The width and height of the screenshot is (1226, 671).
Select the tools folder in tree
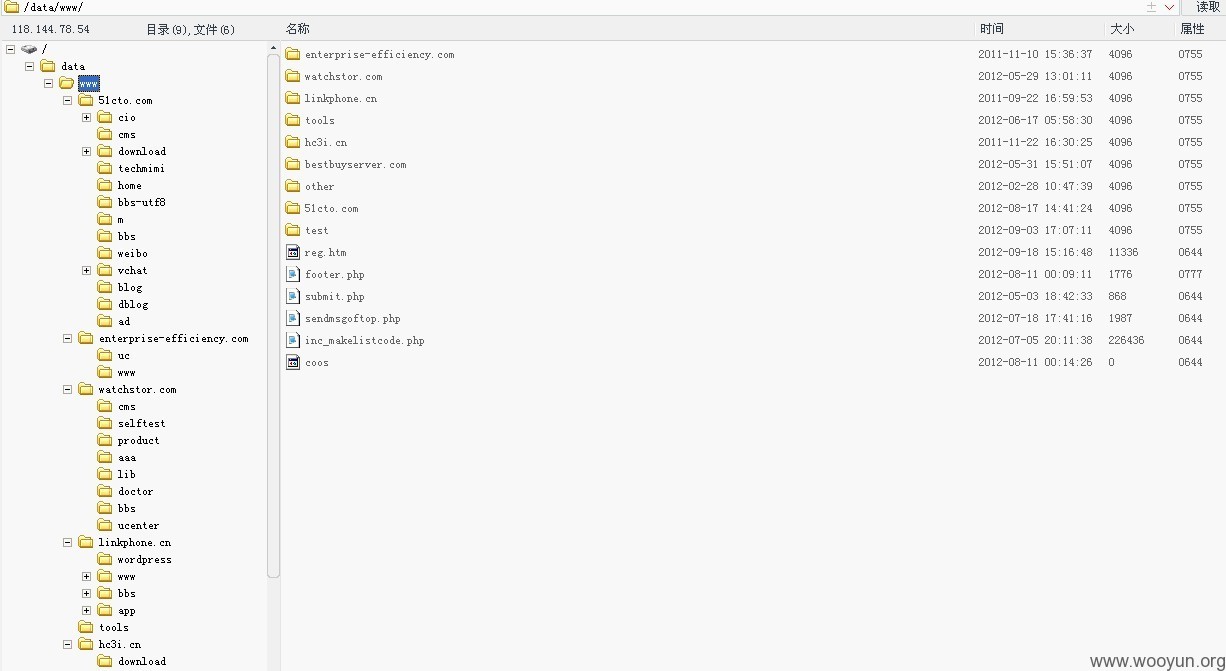point(113,627)
